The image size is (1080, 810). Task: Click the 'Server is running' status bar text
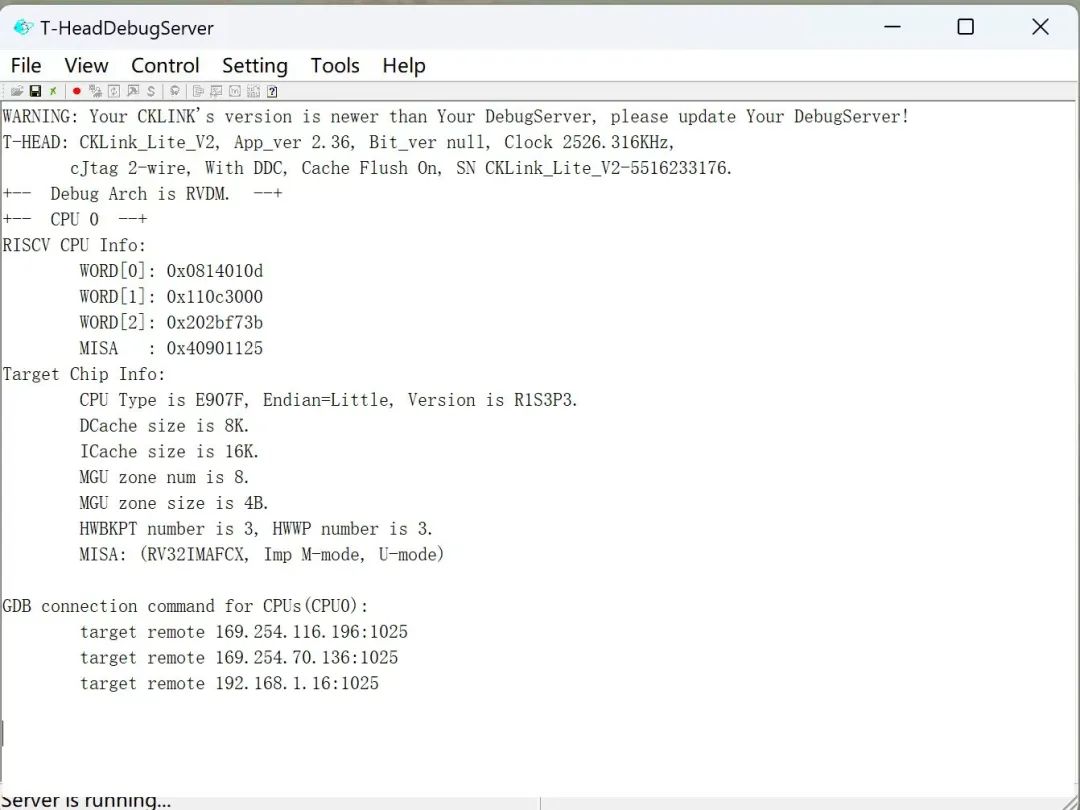(86, 800)
